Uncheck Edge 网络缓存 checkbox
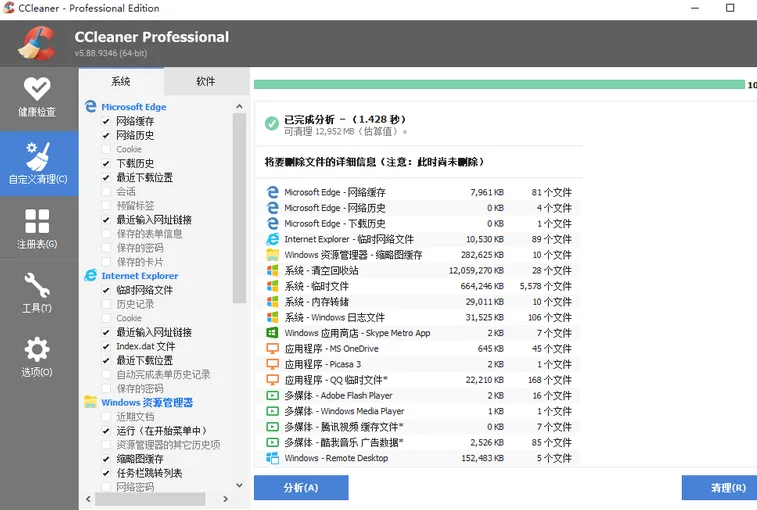757x510 pixels. [106, 121]
